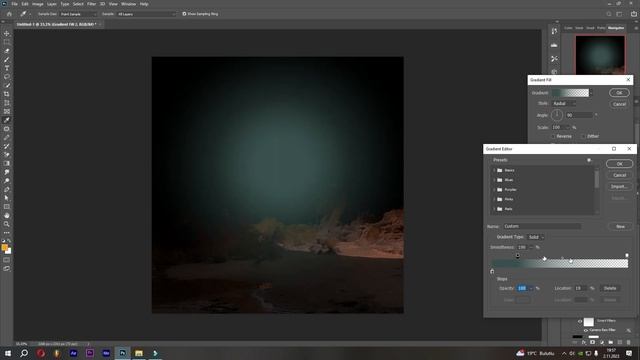Screen dimensions: 640x360
Task: Open the Style Radial dropdown
Action: (x=564, y=104)
